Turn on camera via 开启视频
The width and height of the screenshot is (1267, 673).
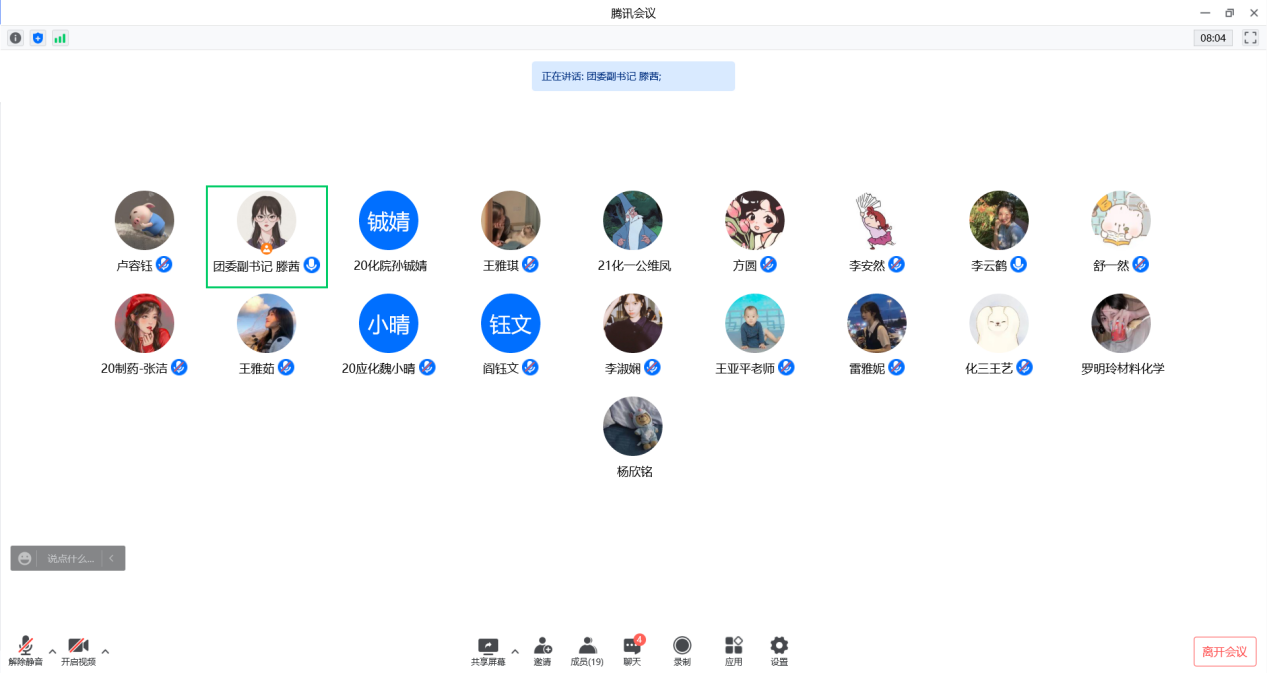[78, 650]
